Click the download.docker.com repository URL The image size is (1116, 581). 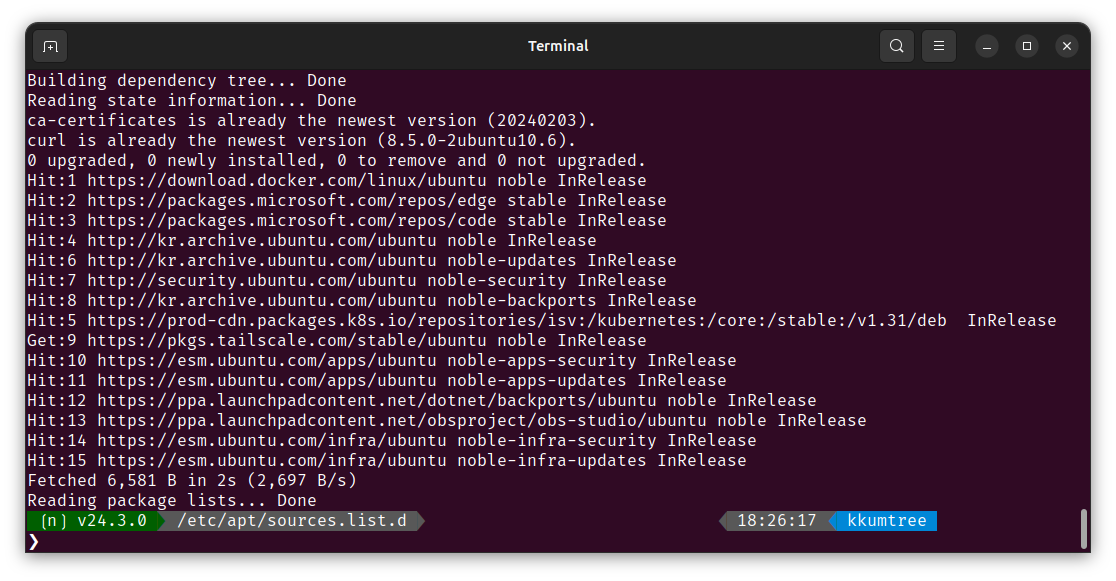(287, 181)
